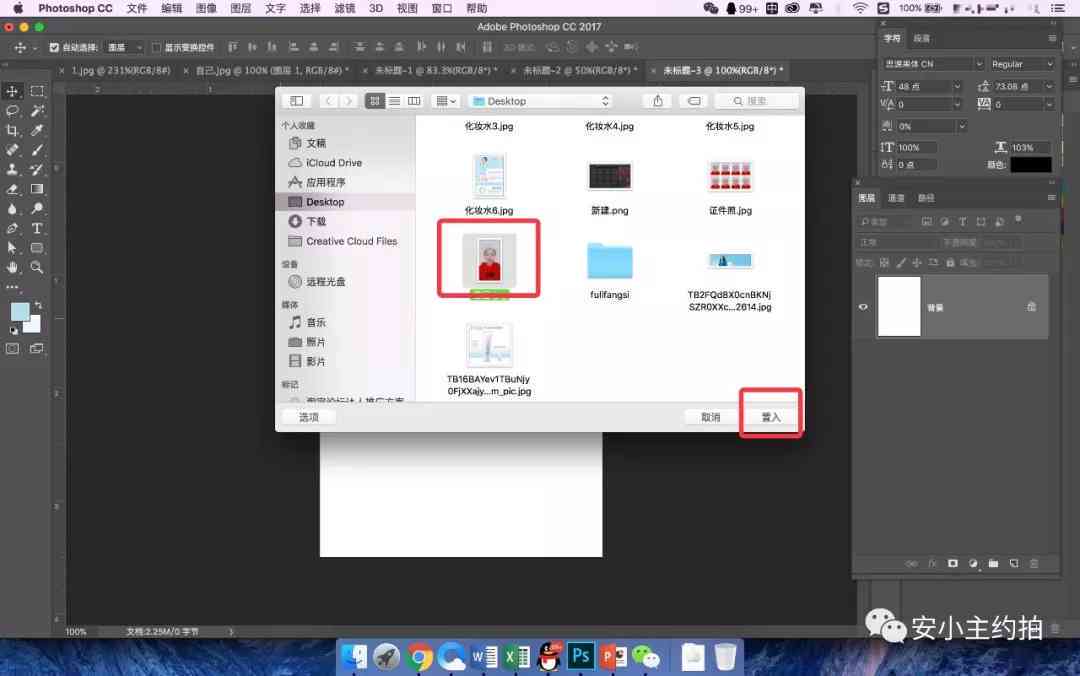Click the background color swatch
Image resolution: width=1080 pixels, height=676 pixels.
click(x=34, y=325)
